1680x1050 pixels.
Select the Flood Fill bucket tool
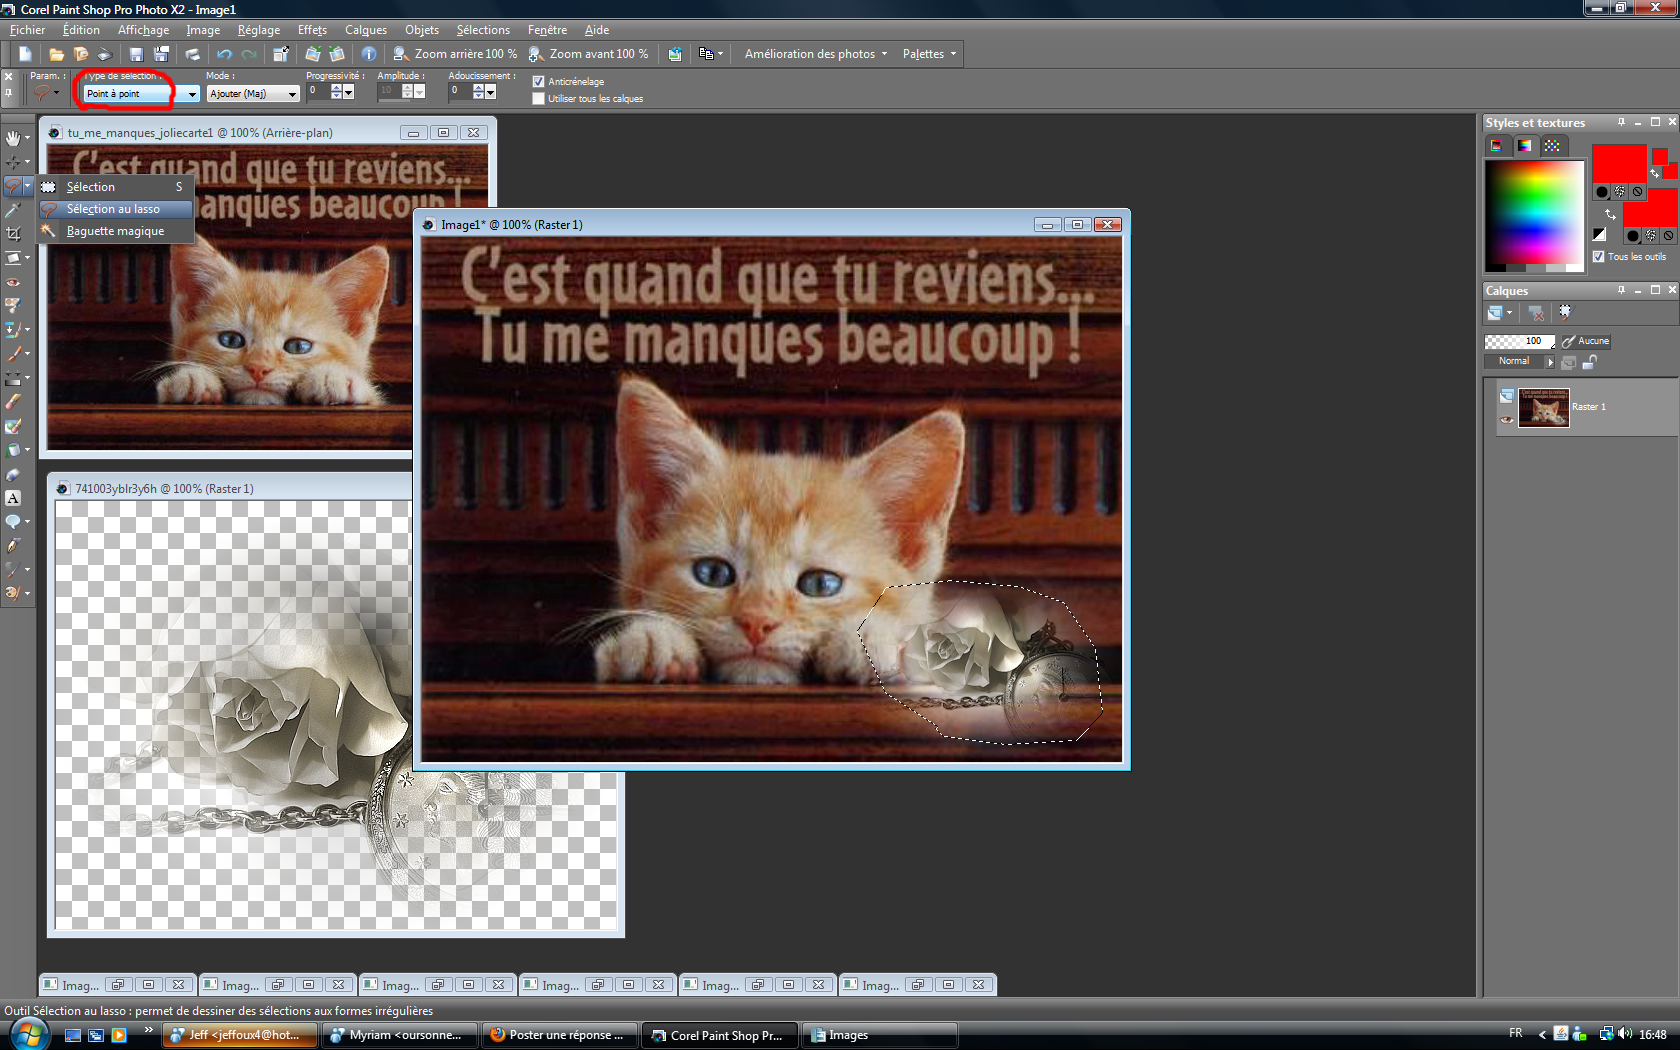point(13,450)
